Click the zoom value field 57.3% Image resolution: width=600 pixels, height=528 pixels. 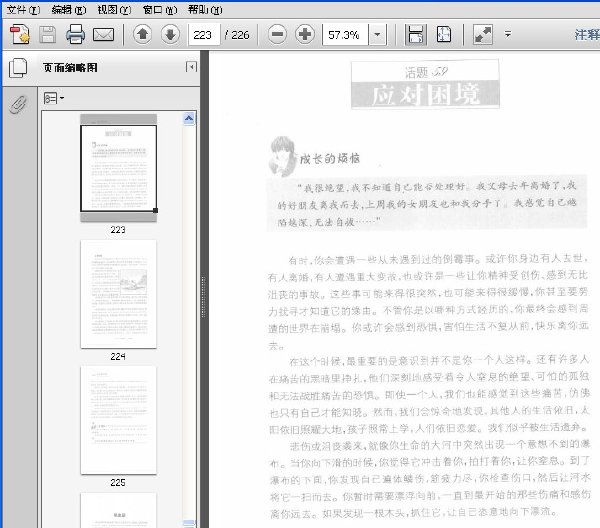coord(345,35)
